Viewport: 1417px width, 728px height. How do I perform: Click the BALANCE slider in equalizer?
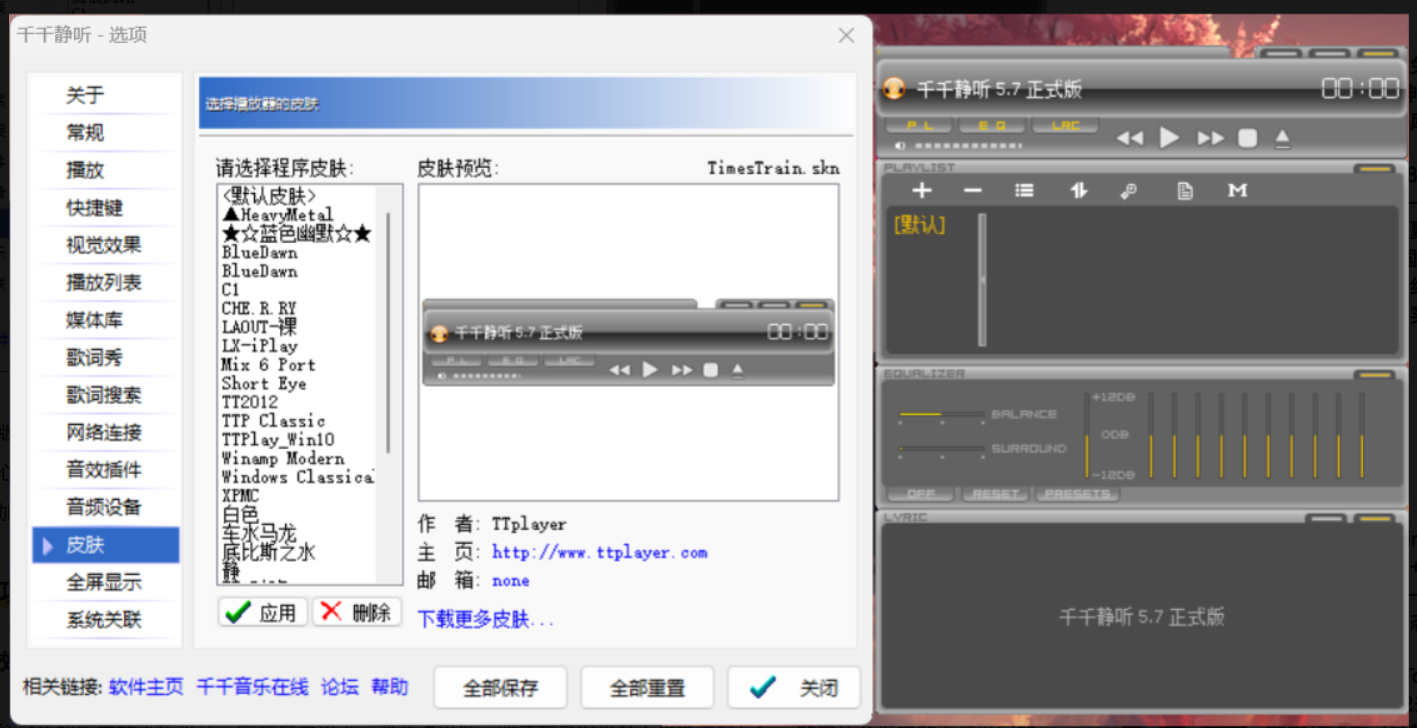(x=942, y=414)
